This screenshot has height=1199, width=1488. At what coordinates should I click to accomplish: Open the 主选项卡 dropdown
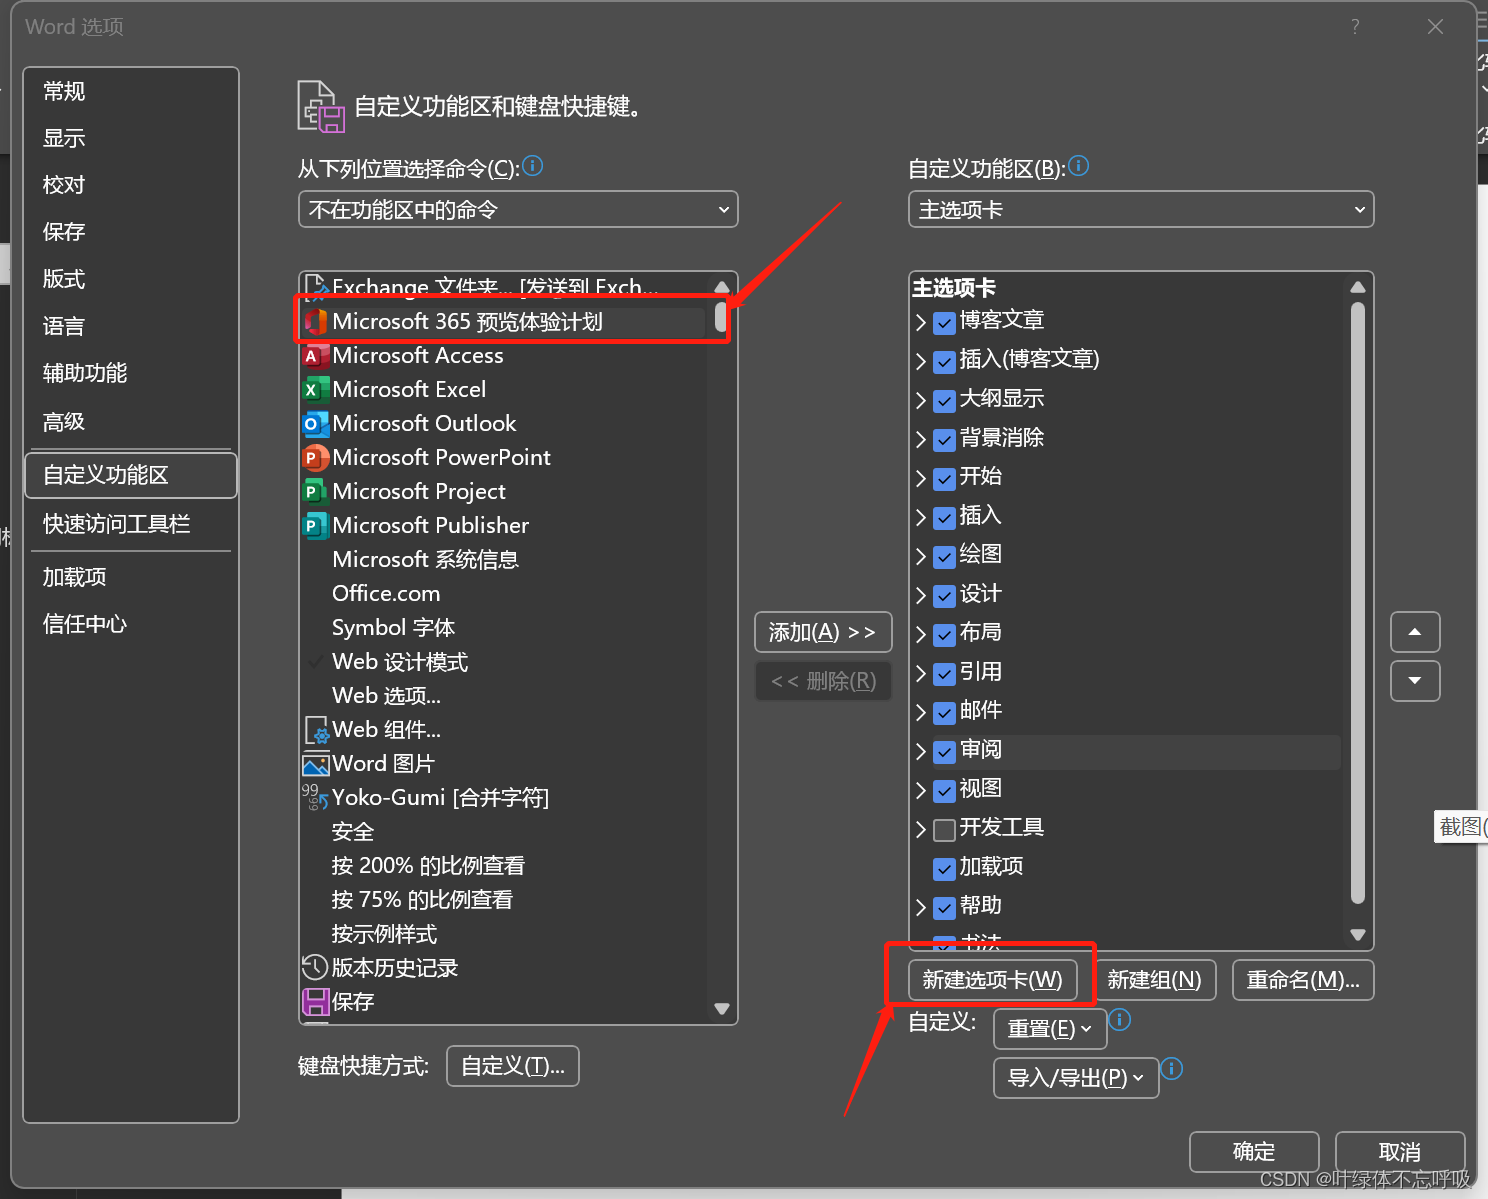[1141, 209]
